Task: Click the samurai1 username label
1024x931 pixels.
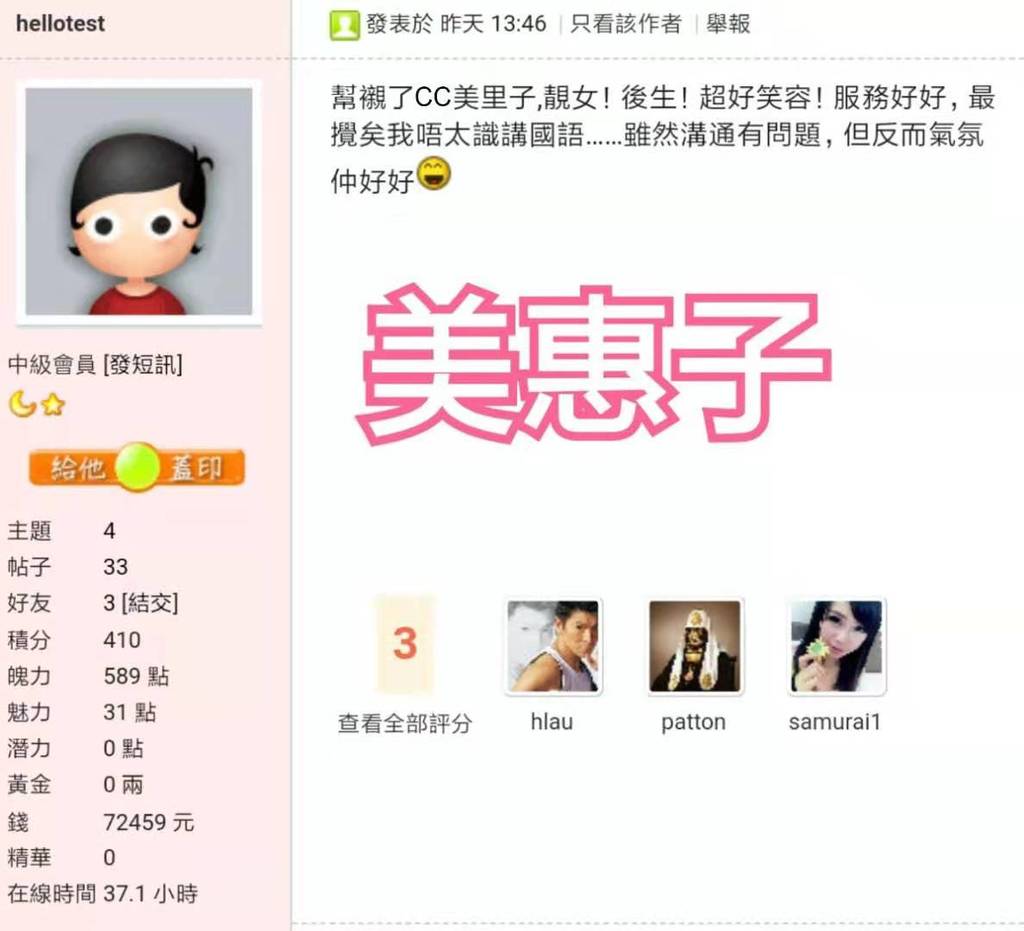Action: [x=835, y=722]
